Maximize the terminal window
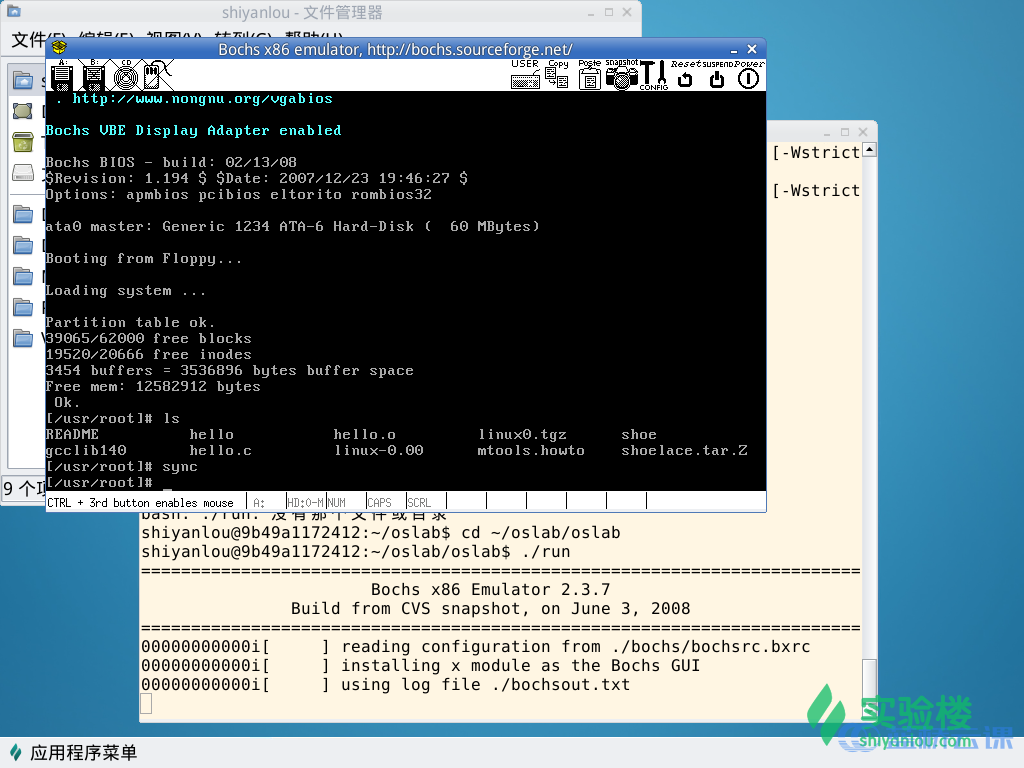 tap(846, 132)
